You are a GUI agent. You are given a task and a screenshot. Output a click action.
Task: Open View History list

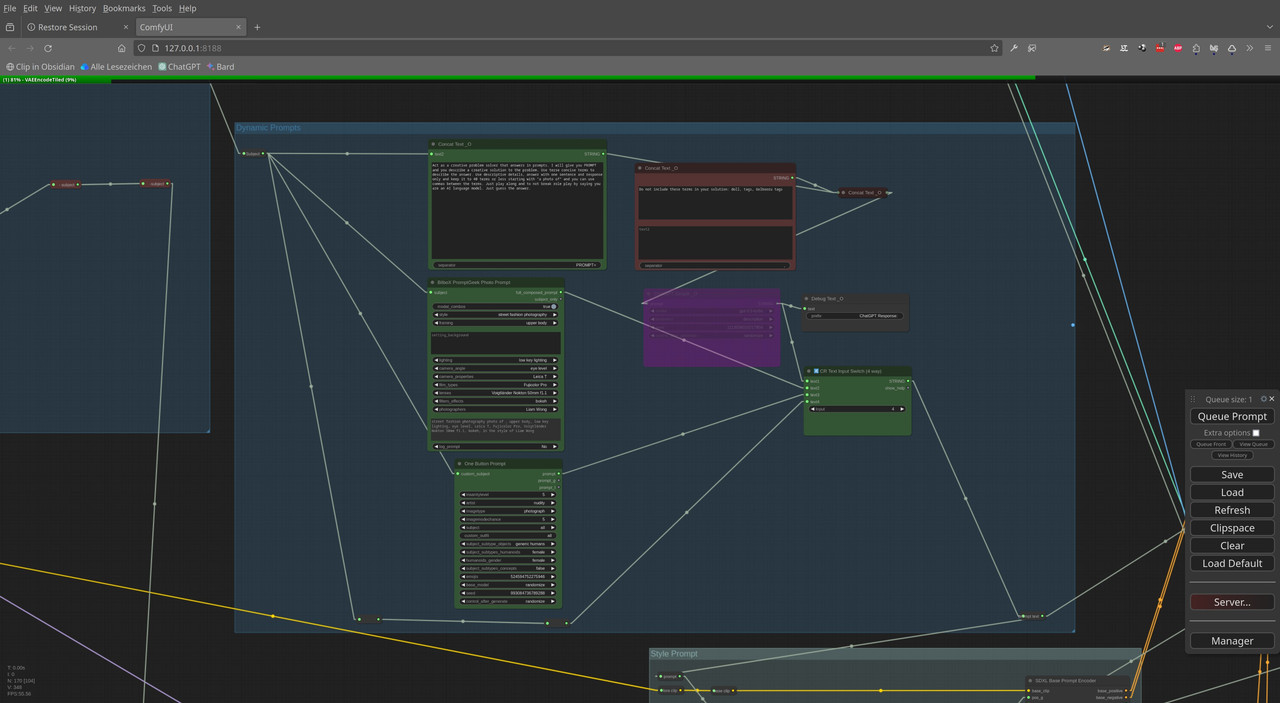[x=1232, y=455]
